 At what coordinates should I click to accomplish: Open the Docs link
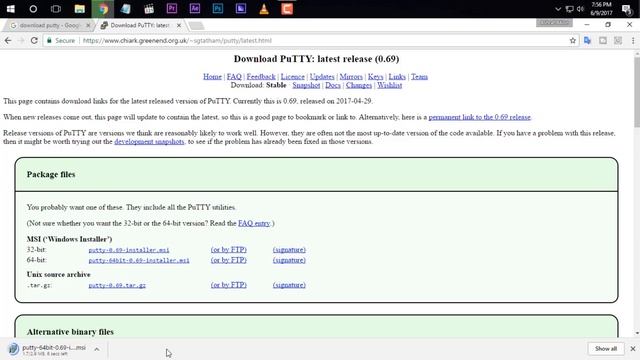coord(333,85)
